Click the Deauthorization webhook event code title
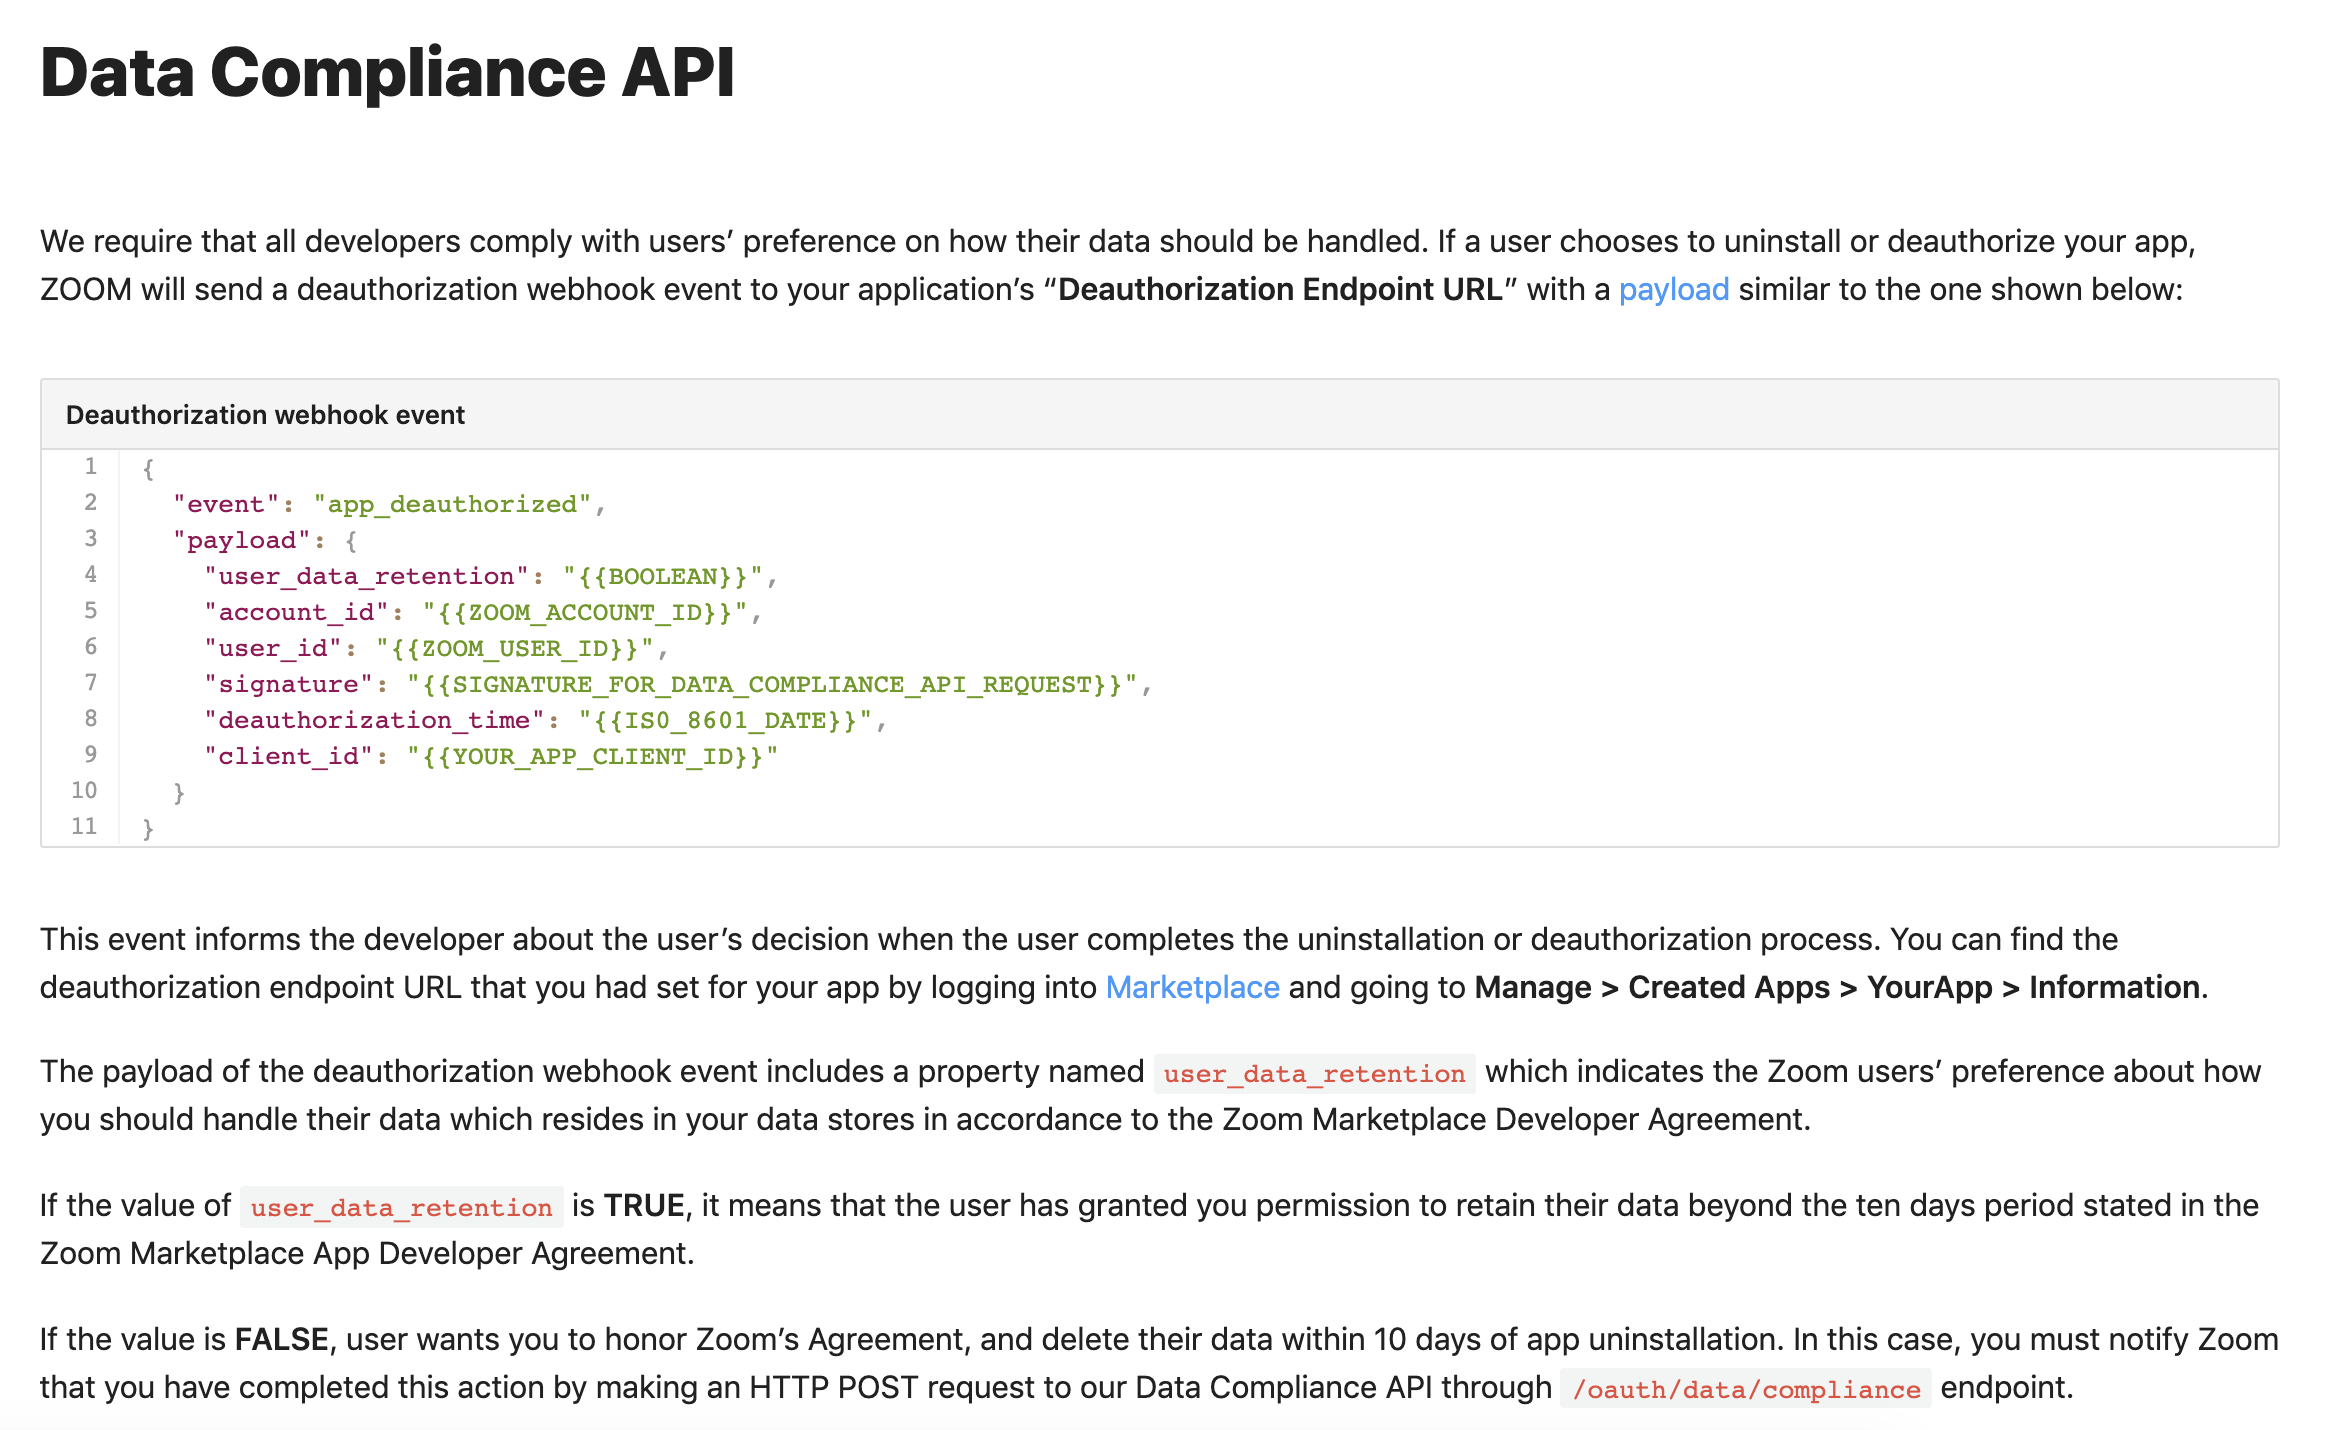The width and height of the screenshot is (2350, 1430). (265, 415)
